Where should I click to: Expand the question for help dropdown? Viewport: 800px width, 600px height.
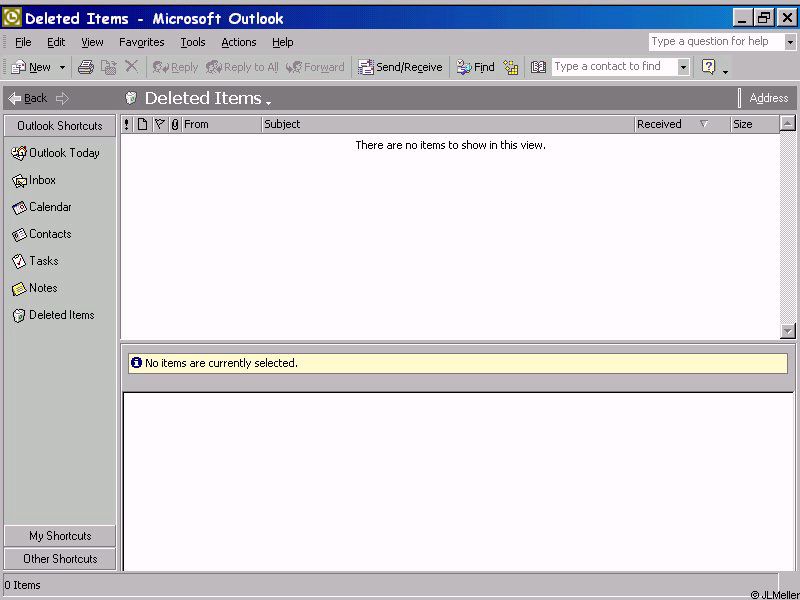(x=790, y=42)
